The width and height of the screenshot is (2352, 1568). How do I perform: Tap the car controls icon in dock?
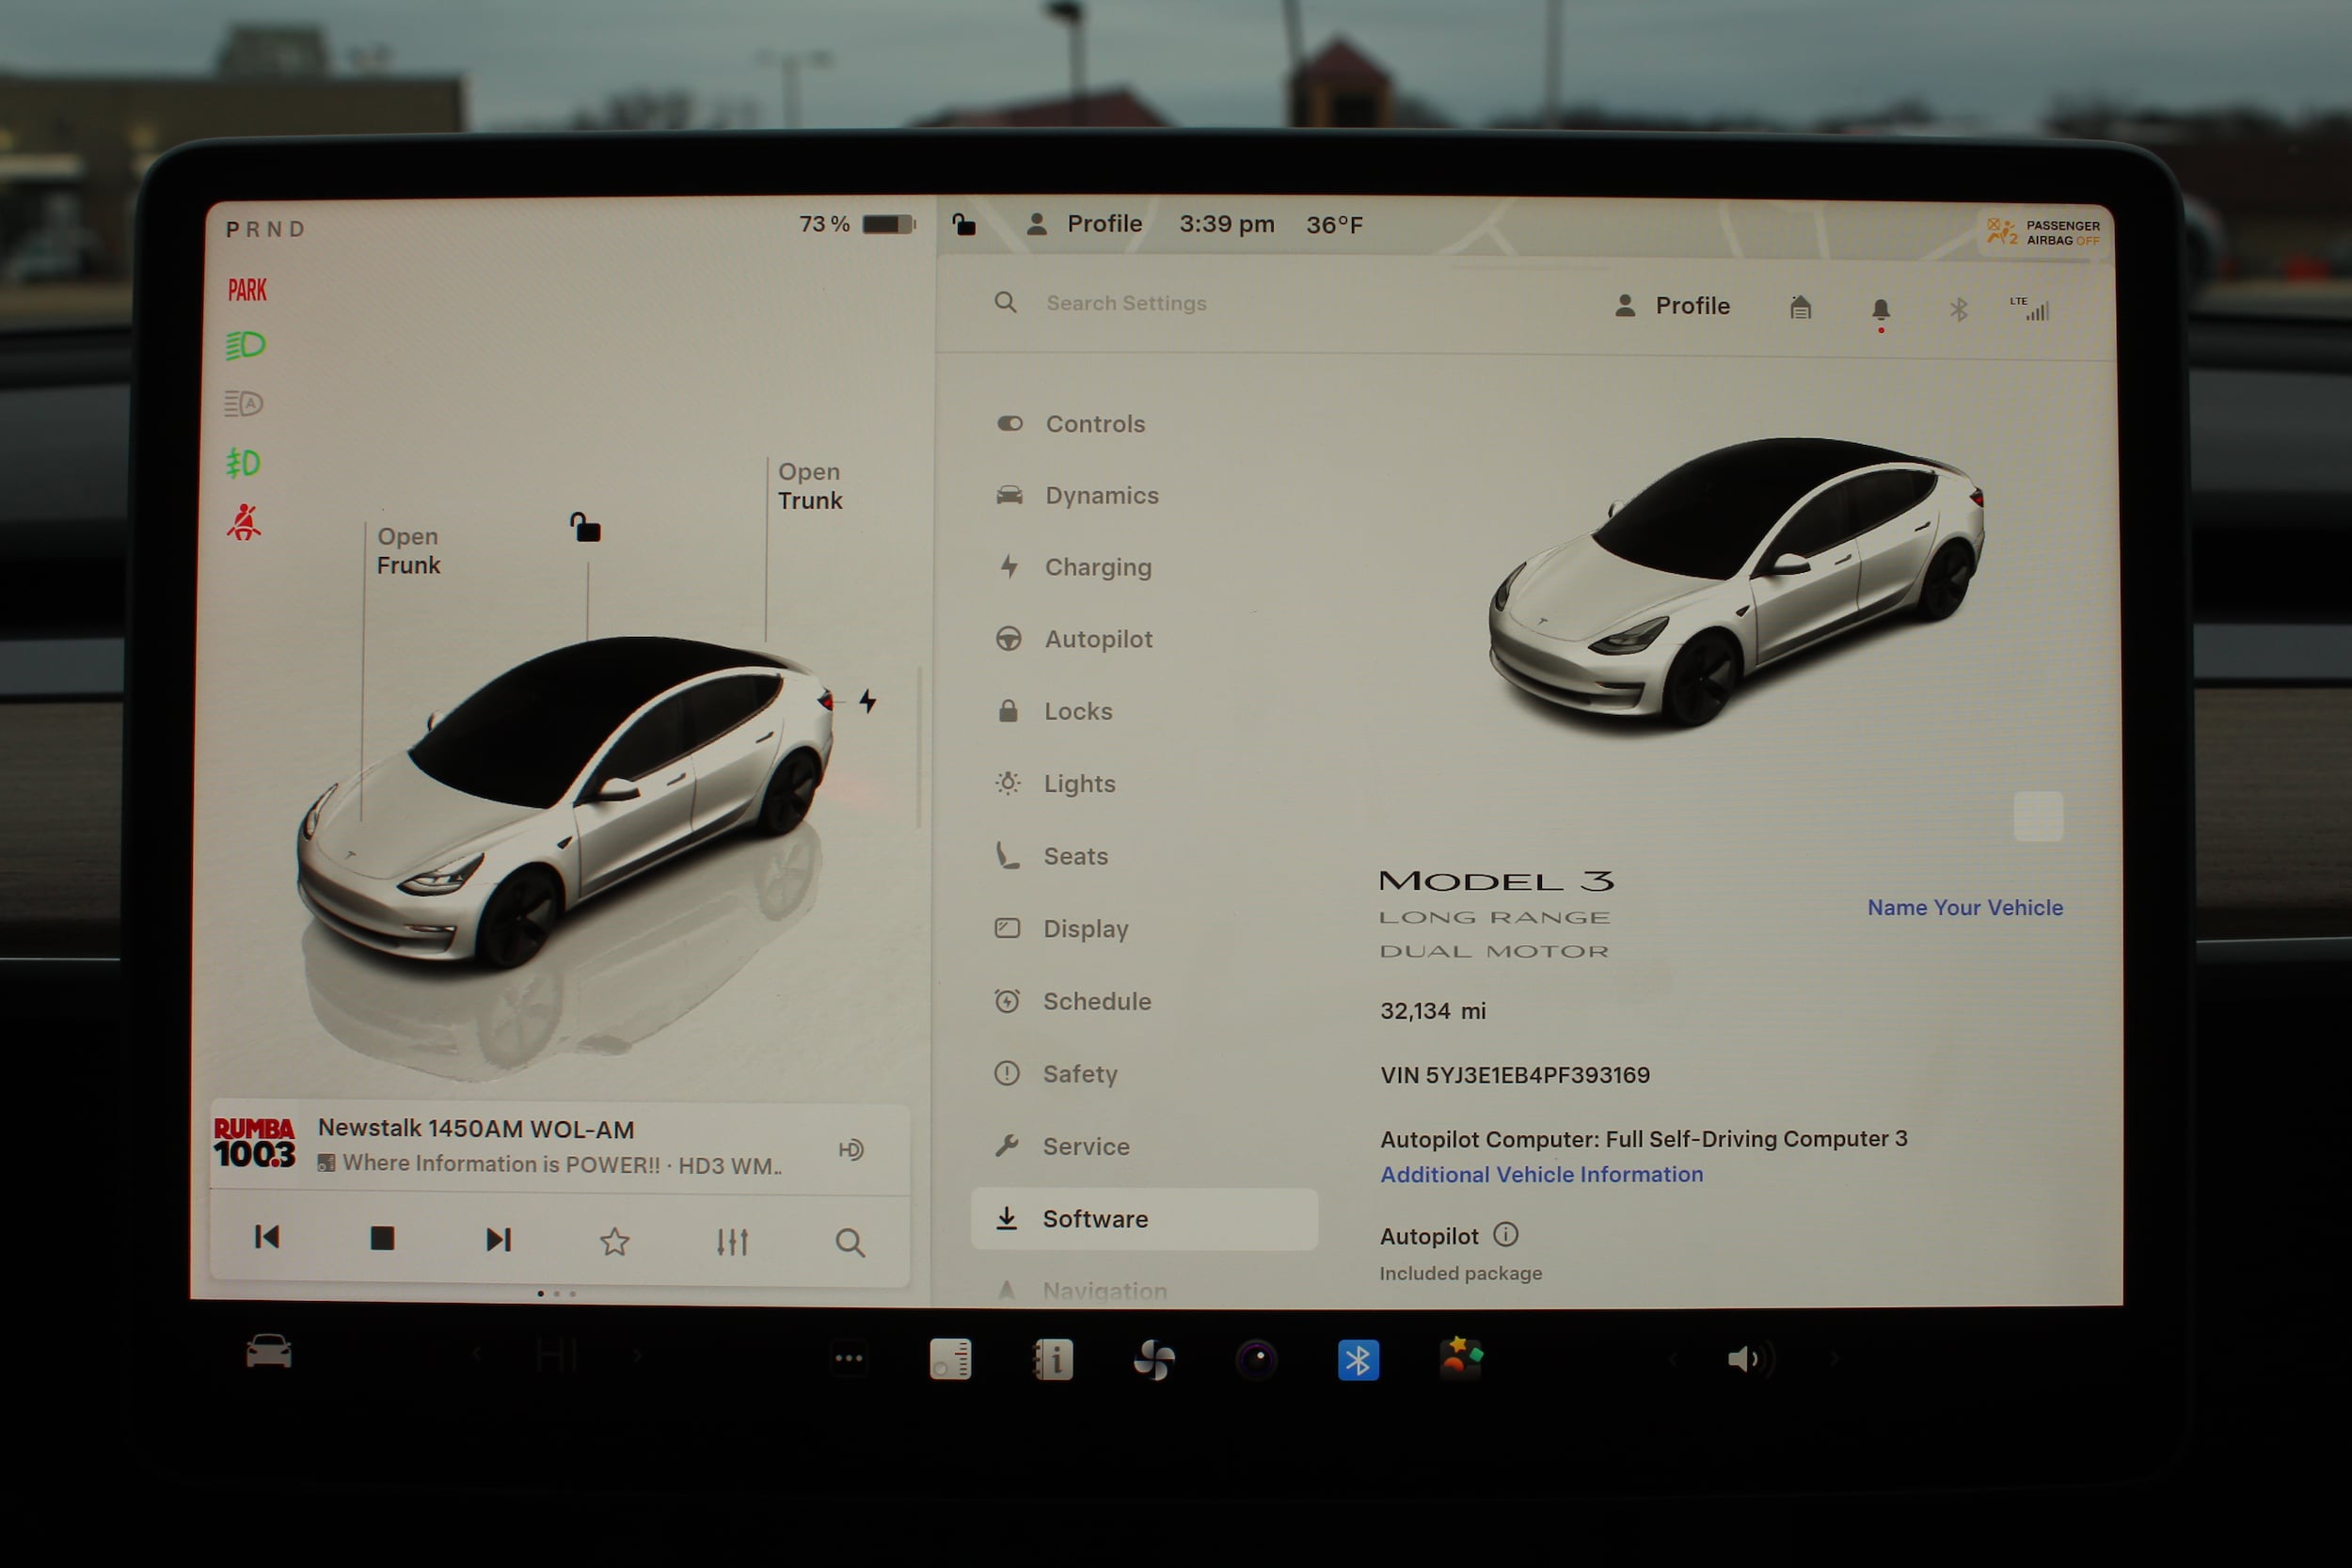click(x=268, y=1352)
